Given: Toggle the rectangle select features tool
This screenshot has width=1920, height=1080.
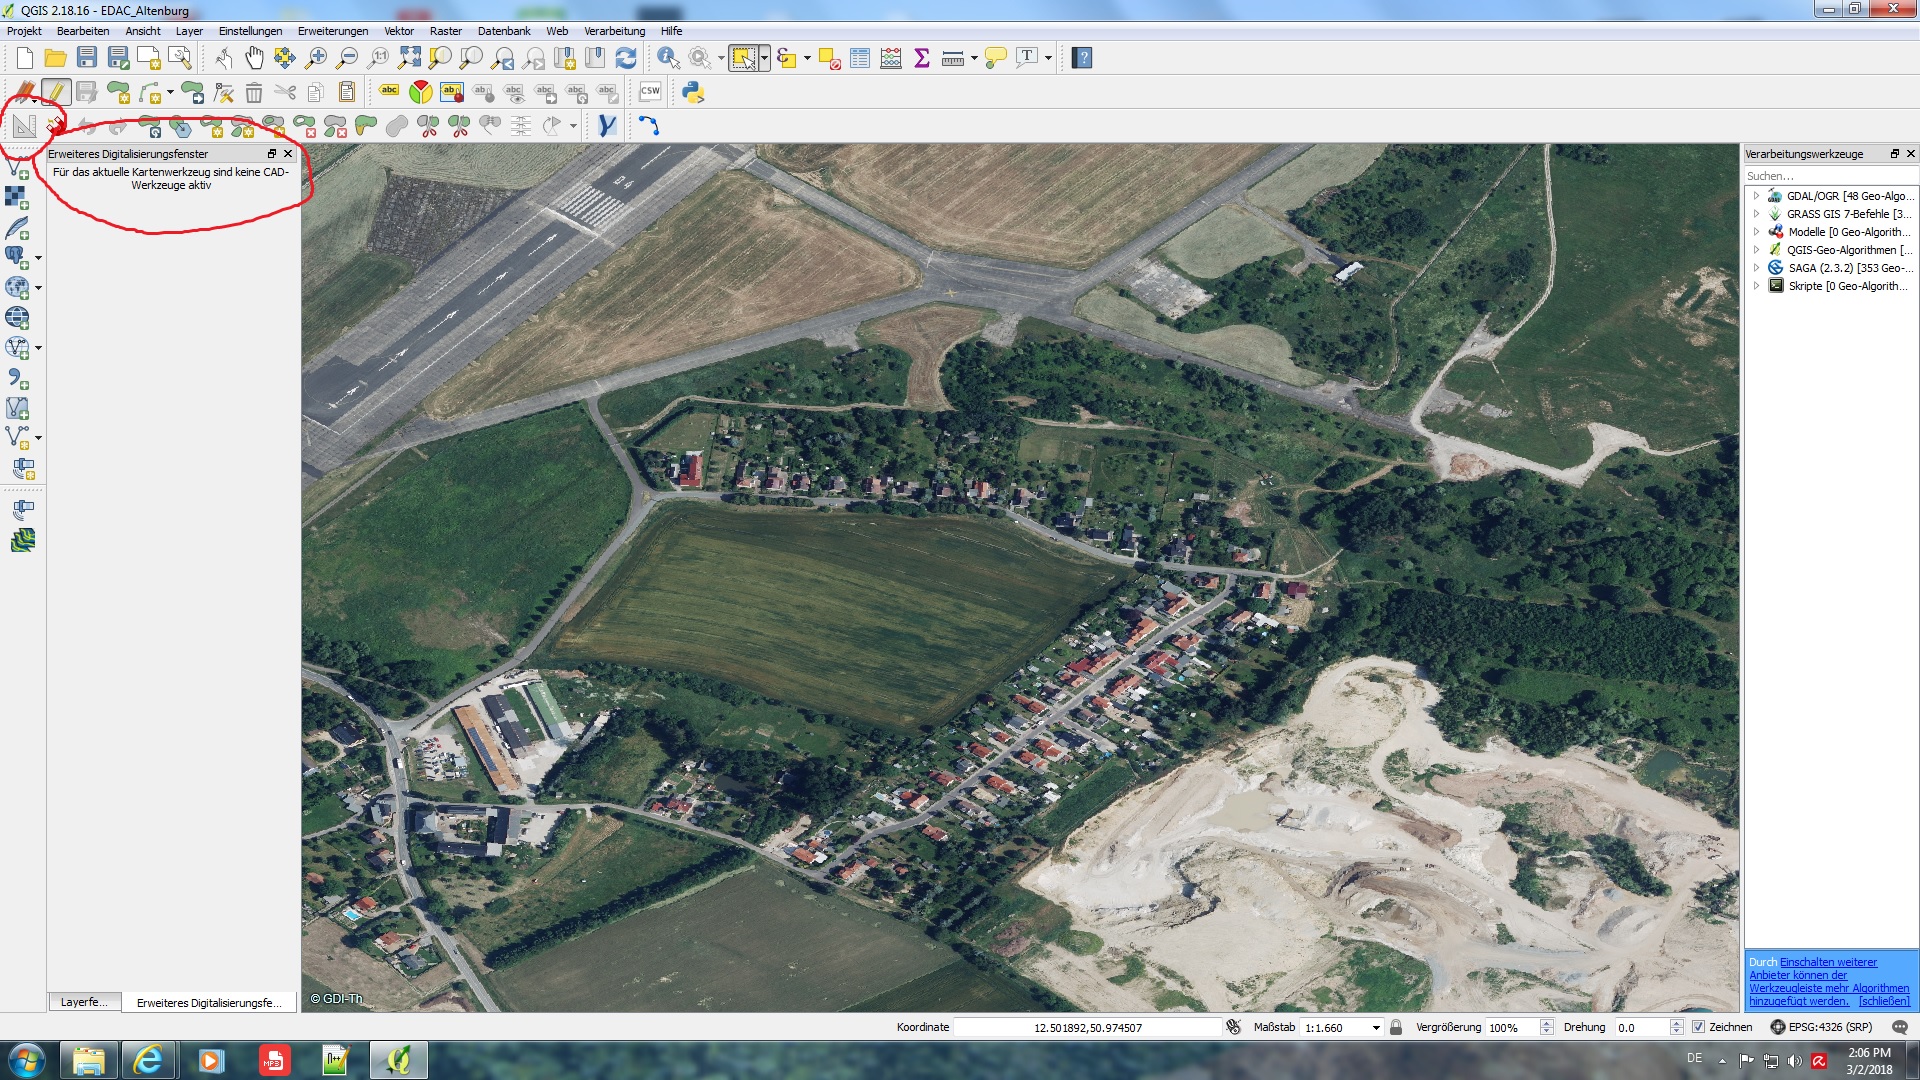Looking at the screenshot, I should tap(743, 58).
